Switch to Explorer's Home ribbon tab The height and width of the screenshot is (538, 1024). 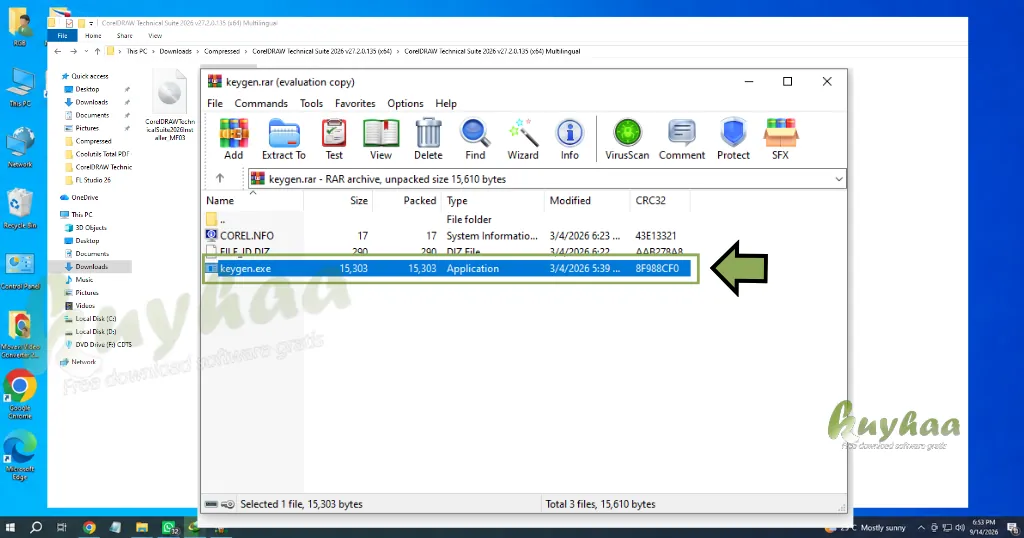click(93, 36)
